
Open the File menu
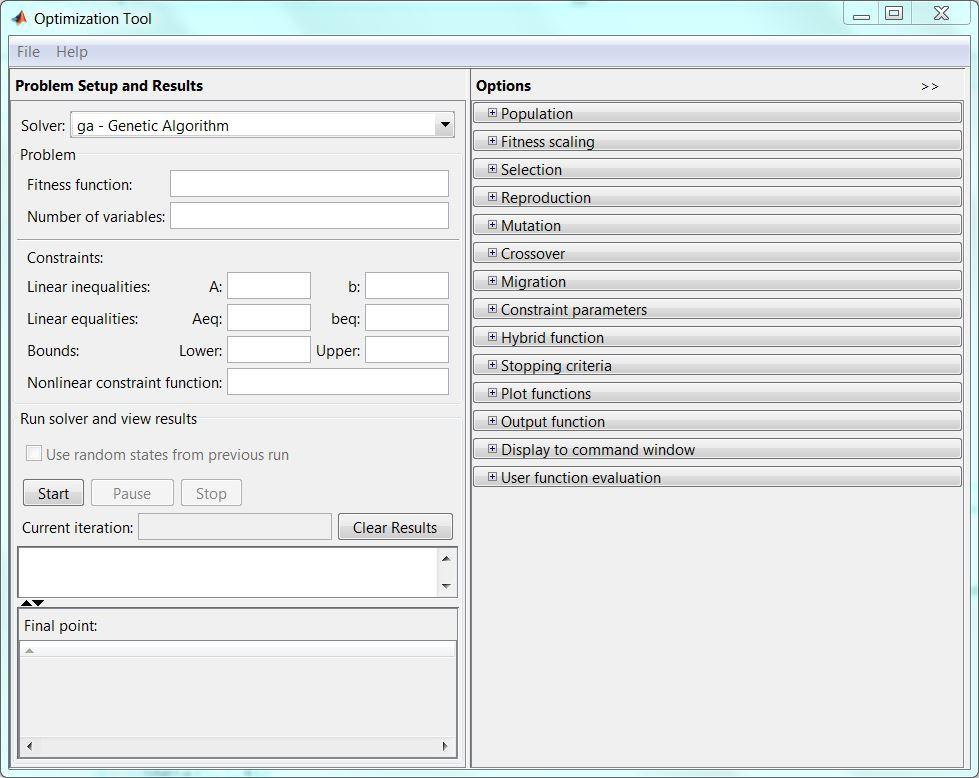pos(28,52)
